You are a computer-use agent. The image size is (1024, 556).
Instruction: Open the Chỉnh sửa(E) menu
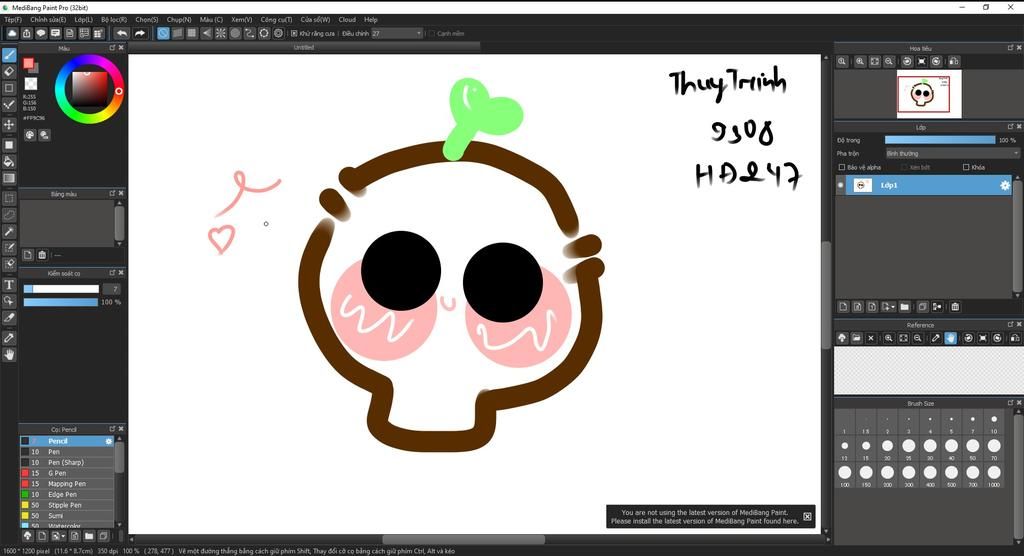coord(48,20)
